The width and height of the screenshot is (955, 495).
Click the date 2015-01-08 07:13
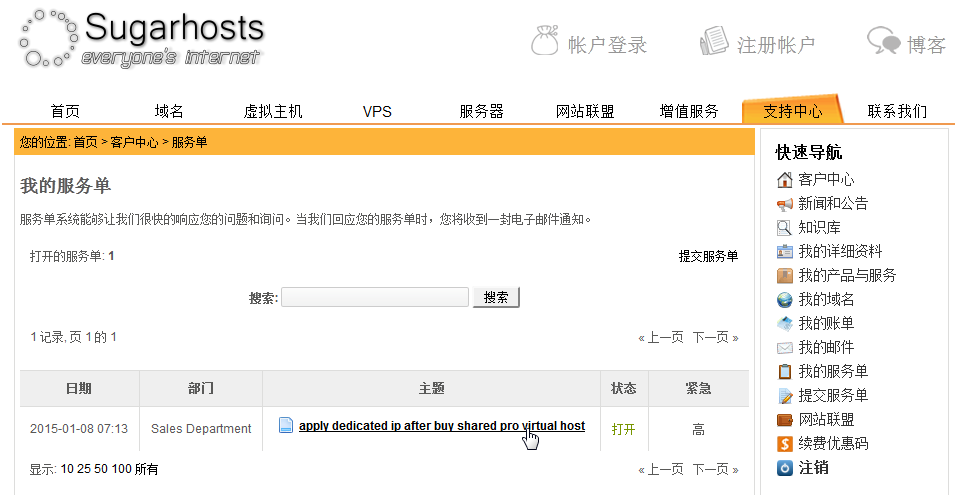(x=79, y=429)
